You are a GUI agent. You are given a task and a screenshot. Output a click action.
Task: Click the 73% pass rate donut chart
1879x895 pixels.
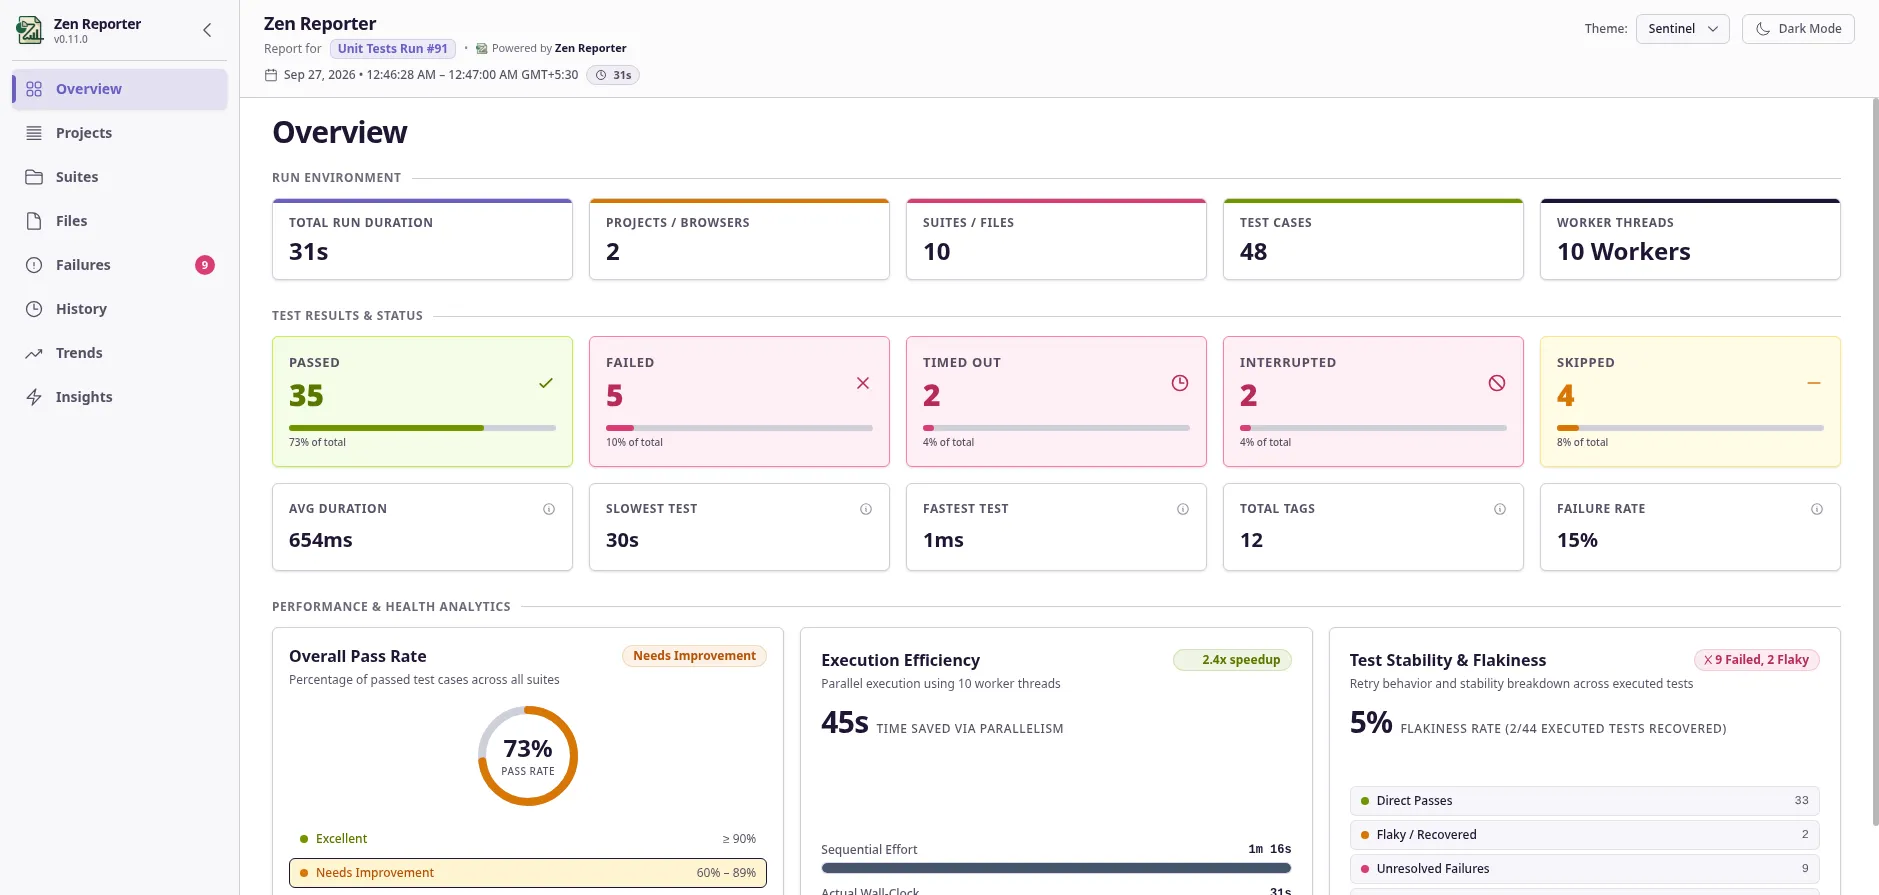coord(528,756)
